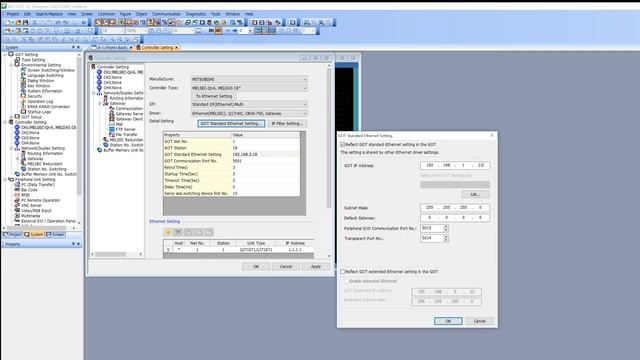The width and height of the screenshot is (640, 360).
Task: Click the IP Filter Setting button
Action: click(x=287, y=123)
